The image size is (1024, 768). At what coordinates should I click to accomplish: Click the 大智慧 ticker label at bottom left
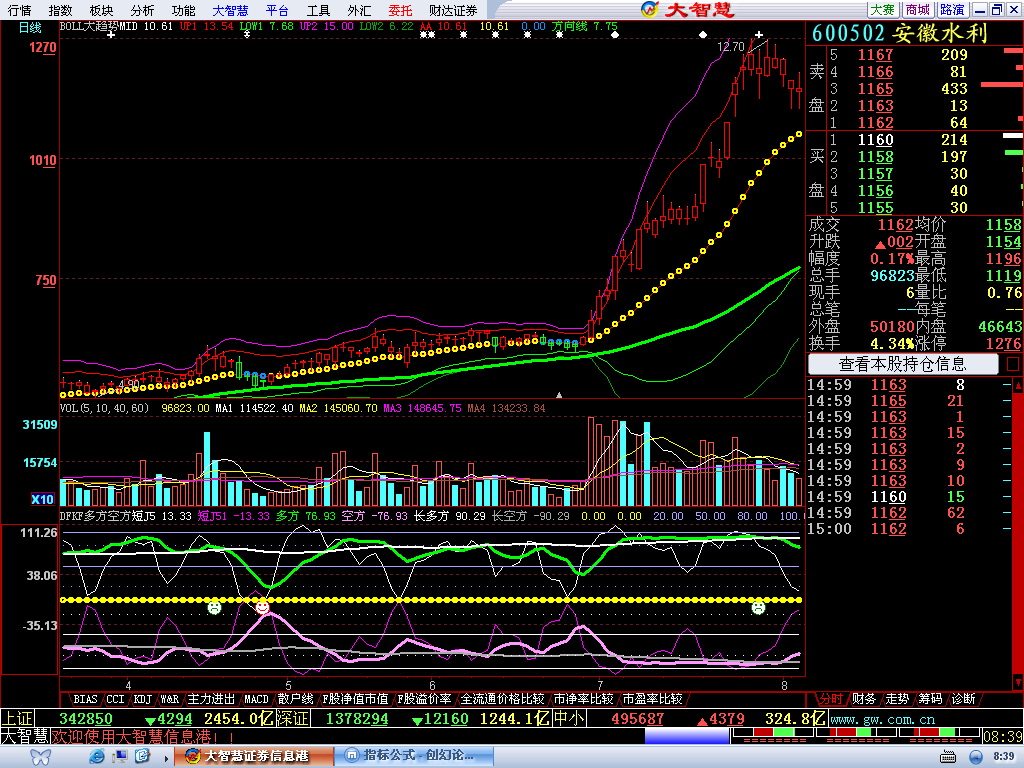click(25, 736)
